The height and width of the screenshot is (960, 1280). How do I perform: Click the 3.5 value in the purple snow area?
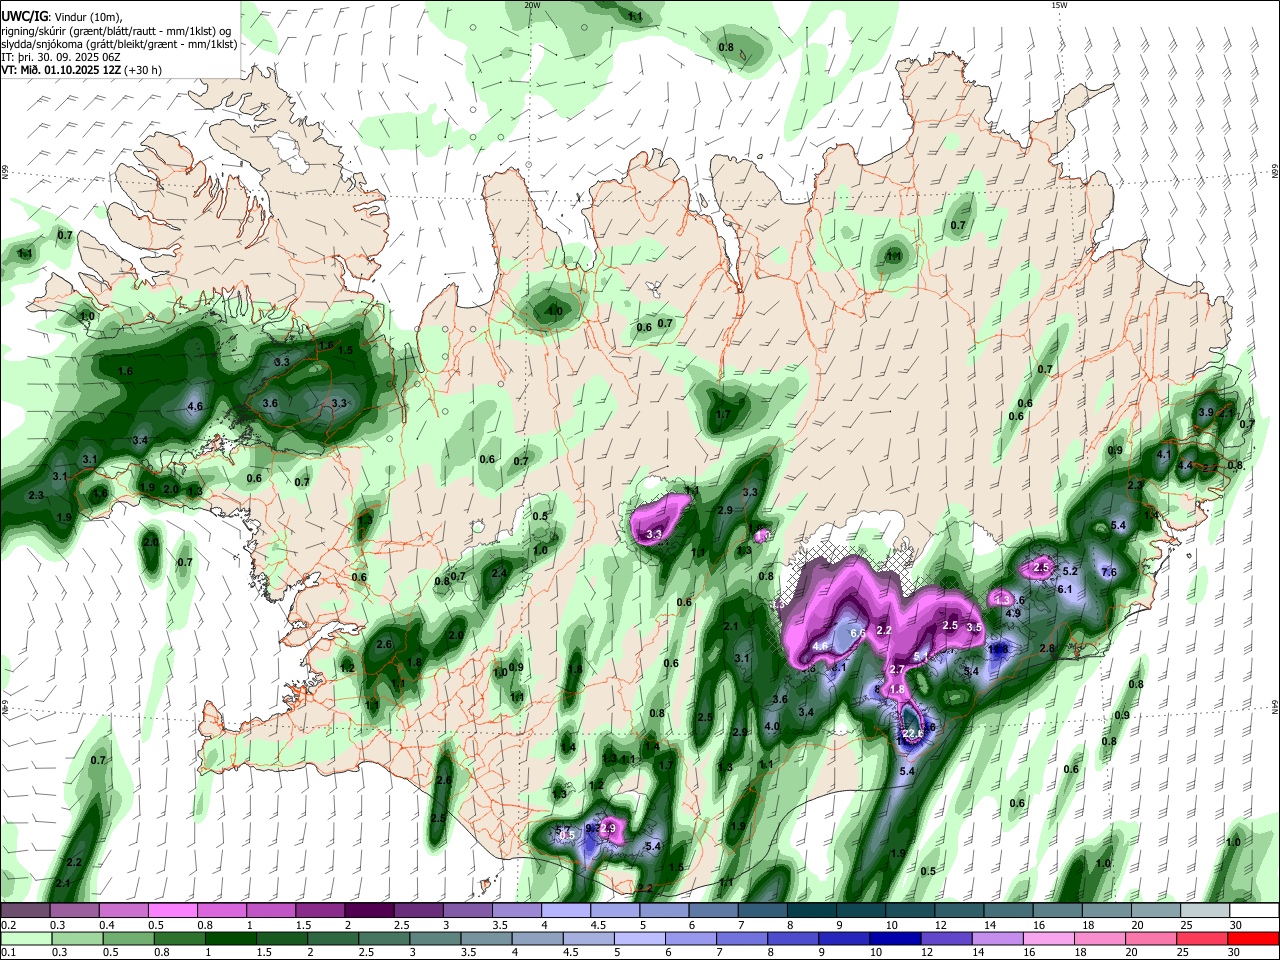pyautogui.click(x=975, y=628)
